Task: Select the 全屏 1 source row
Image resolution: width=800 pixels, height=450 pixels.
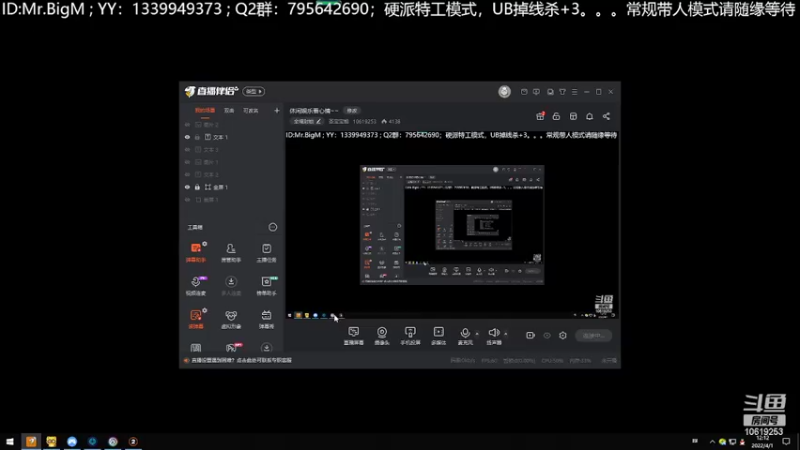Action: [232, 187]
